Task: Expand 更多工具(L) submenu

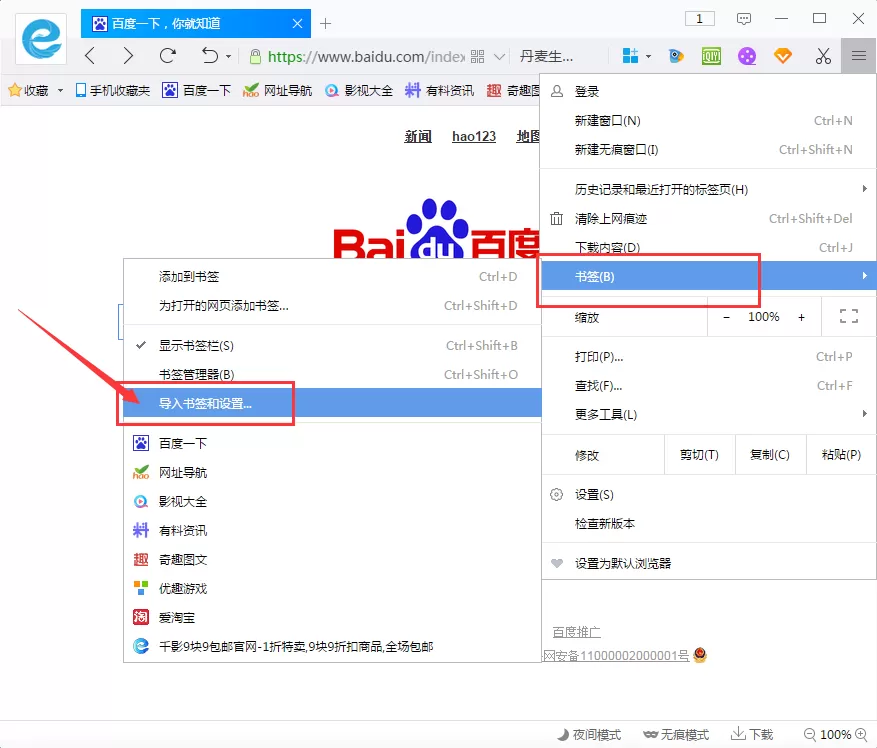Action: pyautogui.click(x=708, y=415)
